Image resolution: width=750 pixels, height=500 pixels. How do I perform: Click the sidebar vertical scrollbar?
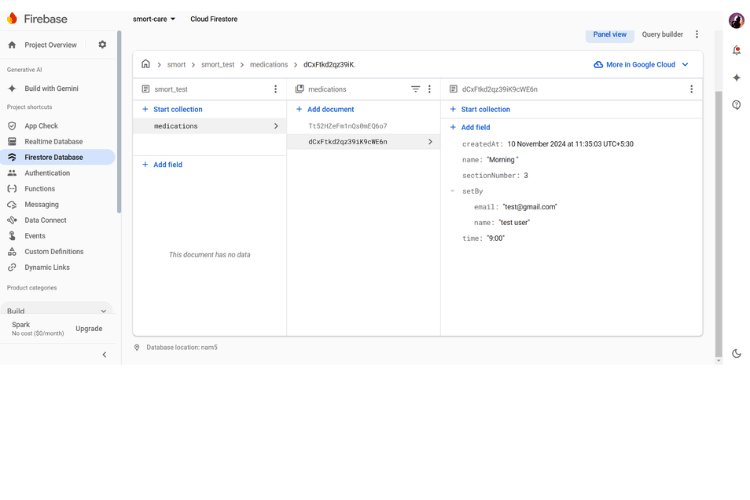119,122
